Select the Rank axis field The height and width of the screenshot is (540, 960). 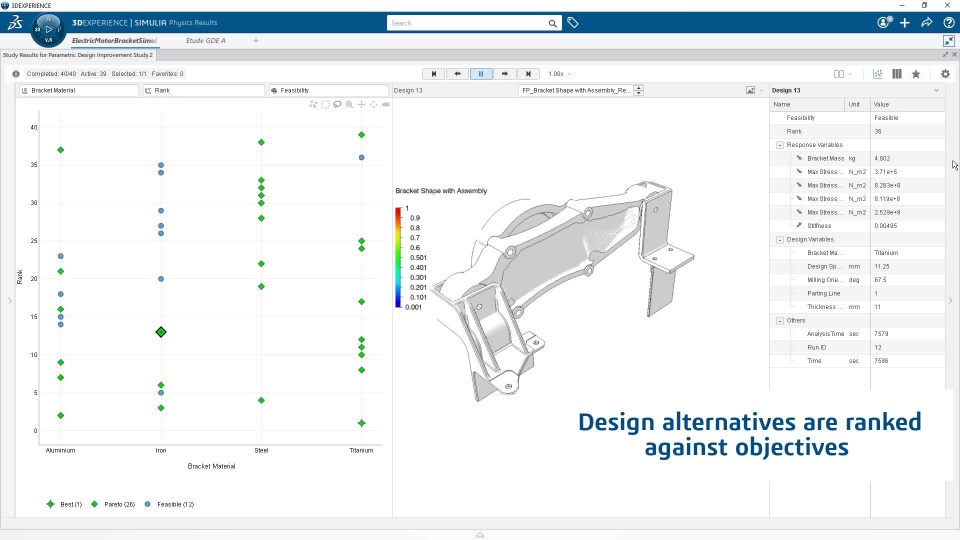pyautogui.click(x=204, y=90)
